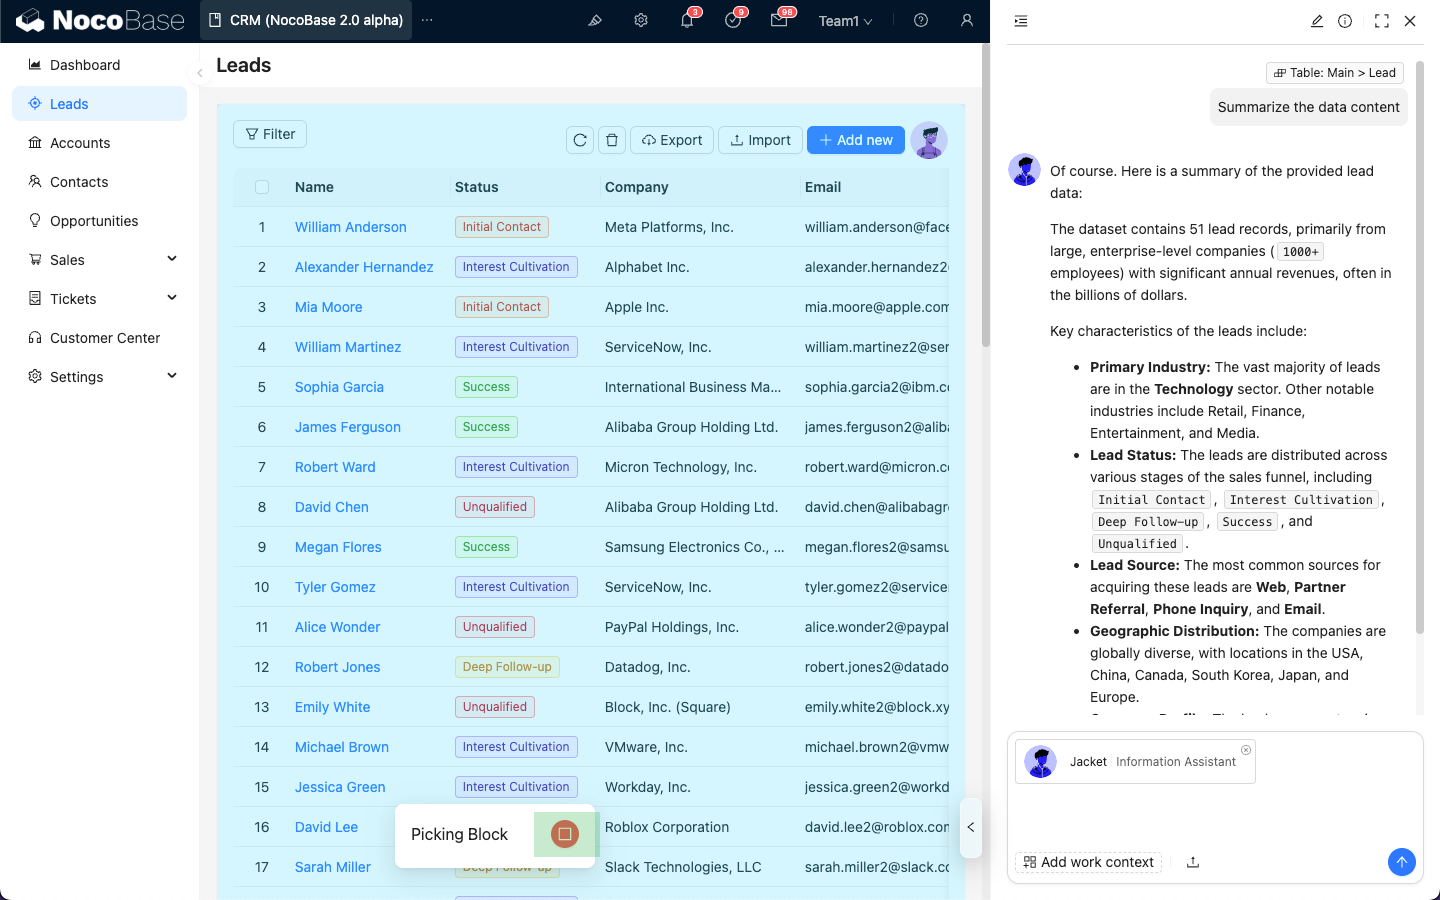Open William Anderson lead record
Image resolution: width=1440 pixels, height=900 pixels.
pyautogui.click(x=350, y=227)
